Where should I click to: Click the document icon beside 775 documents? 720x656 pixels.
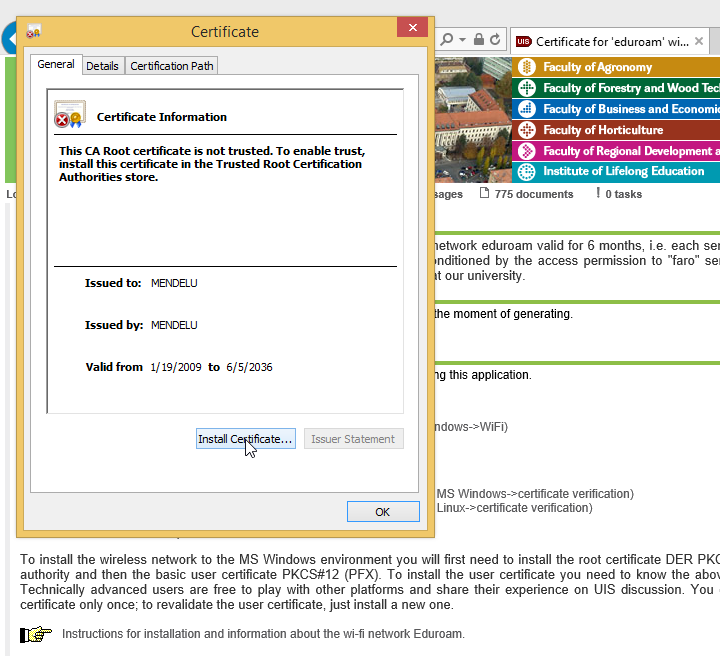coord(484,193)
